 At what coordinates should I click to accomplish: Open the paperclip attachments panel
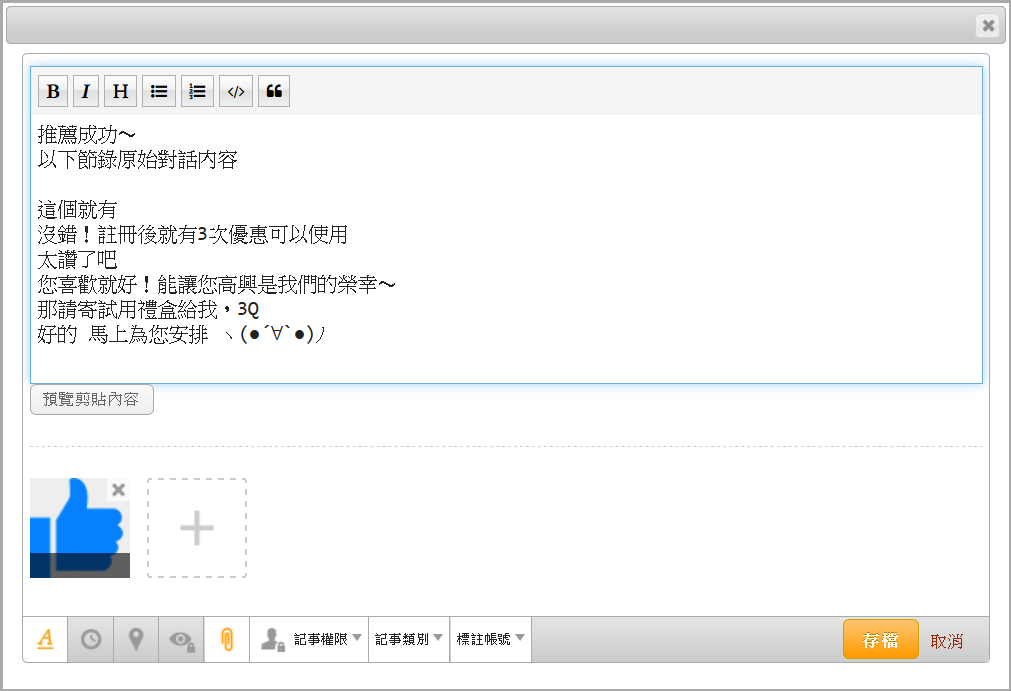coord(227,640)
